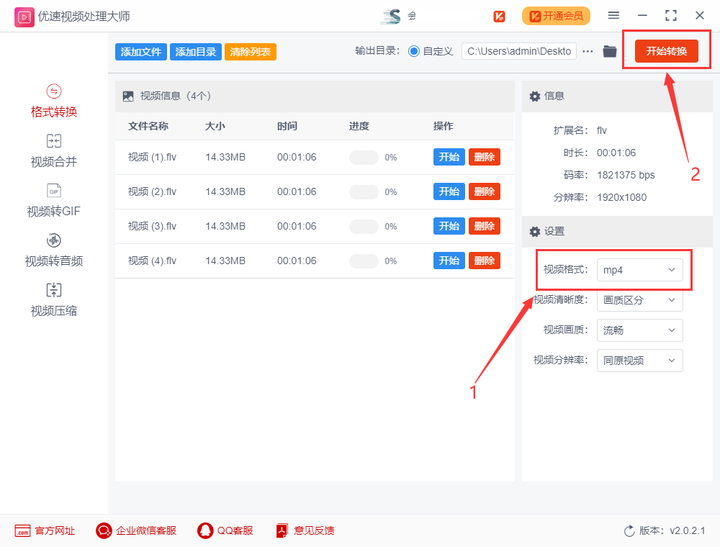Viewport: 720px width, 547px height.
Task: Expand the 视频清晰度 dropdown
Action: [x=640, y=300]
